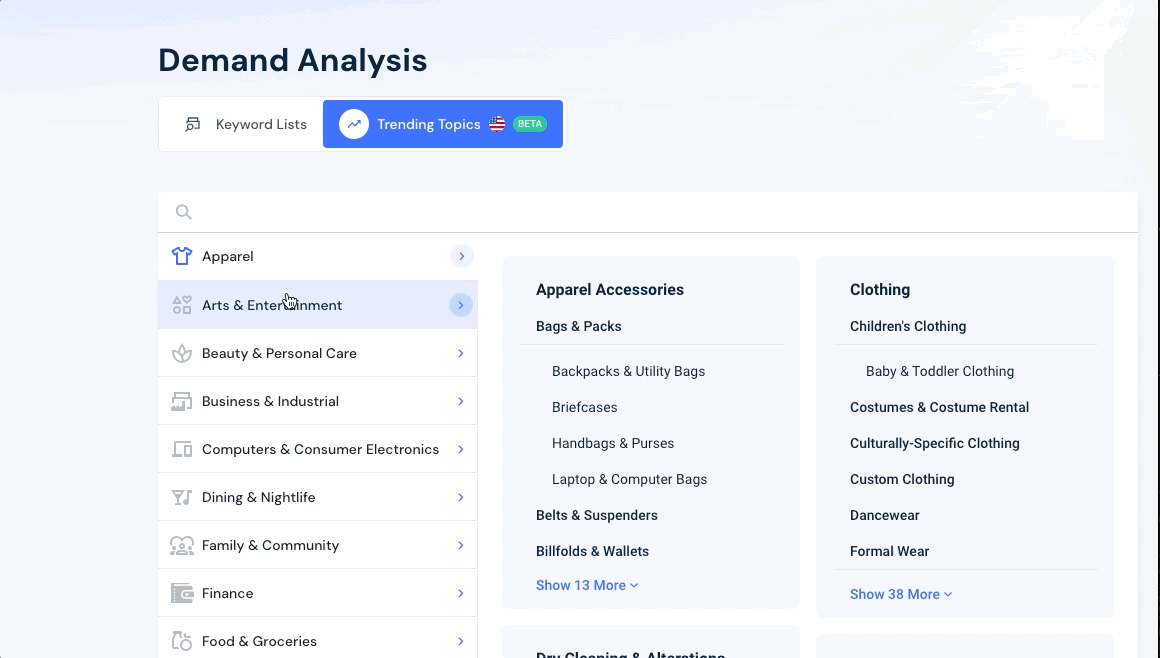Switch to the Keyword Lists tab
This screenshot has height=658, width=1160.
coord(243,124)
